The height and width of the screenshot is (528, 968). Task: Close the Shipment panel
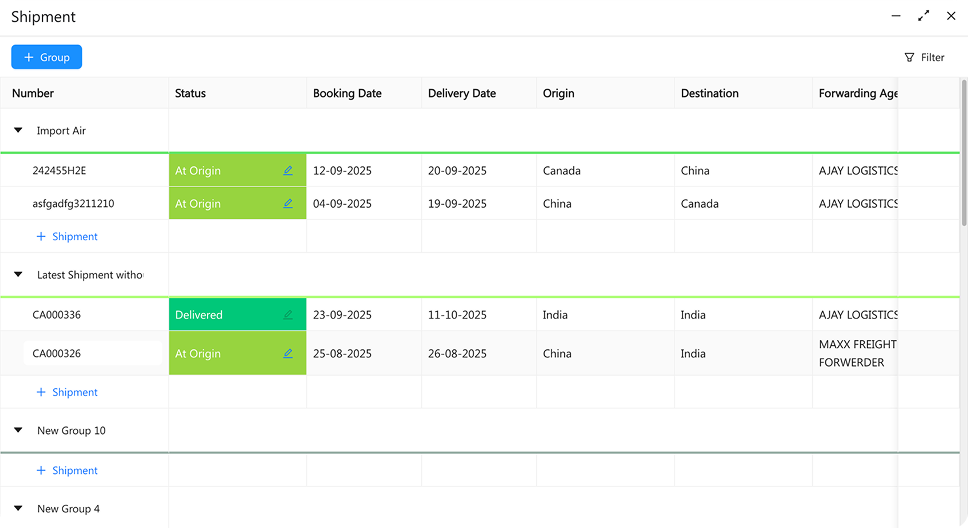(951, 16)
